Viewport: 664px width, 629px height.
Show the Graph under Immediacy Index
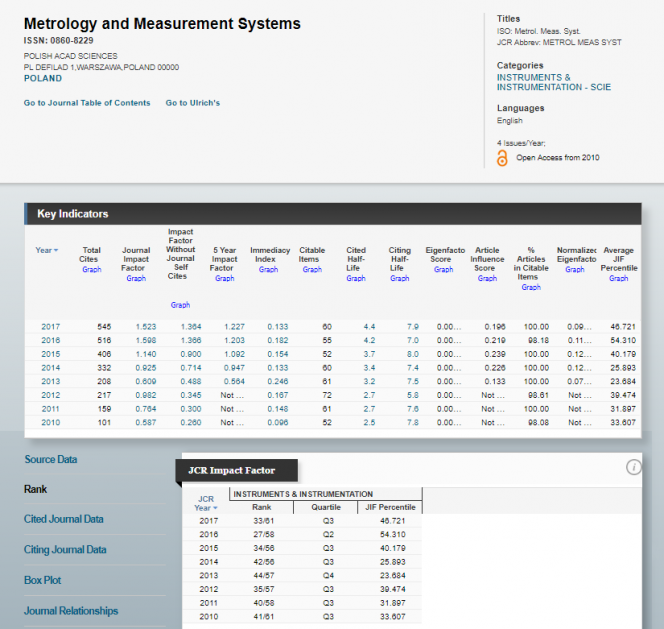[268, 269]
